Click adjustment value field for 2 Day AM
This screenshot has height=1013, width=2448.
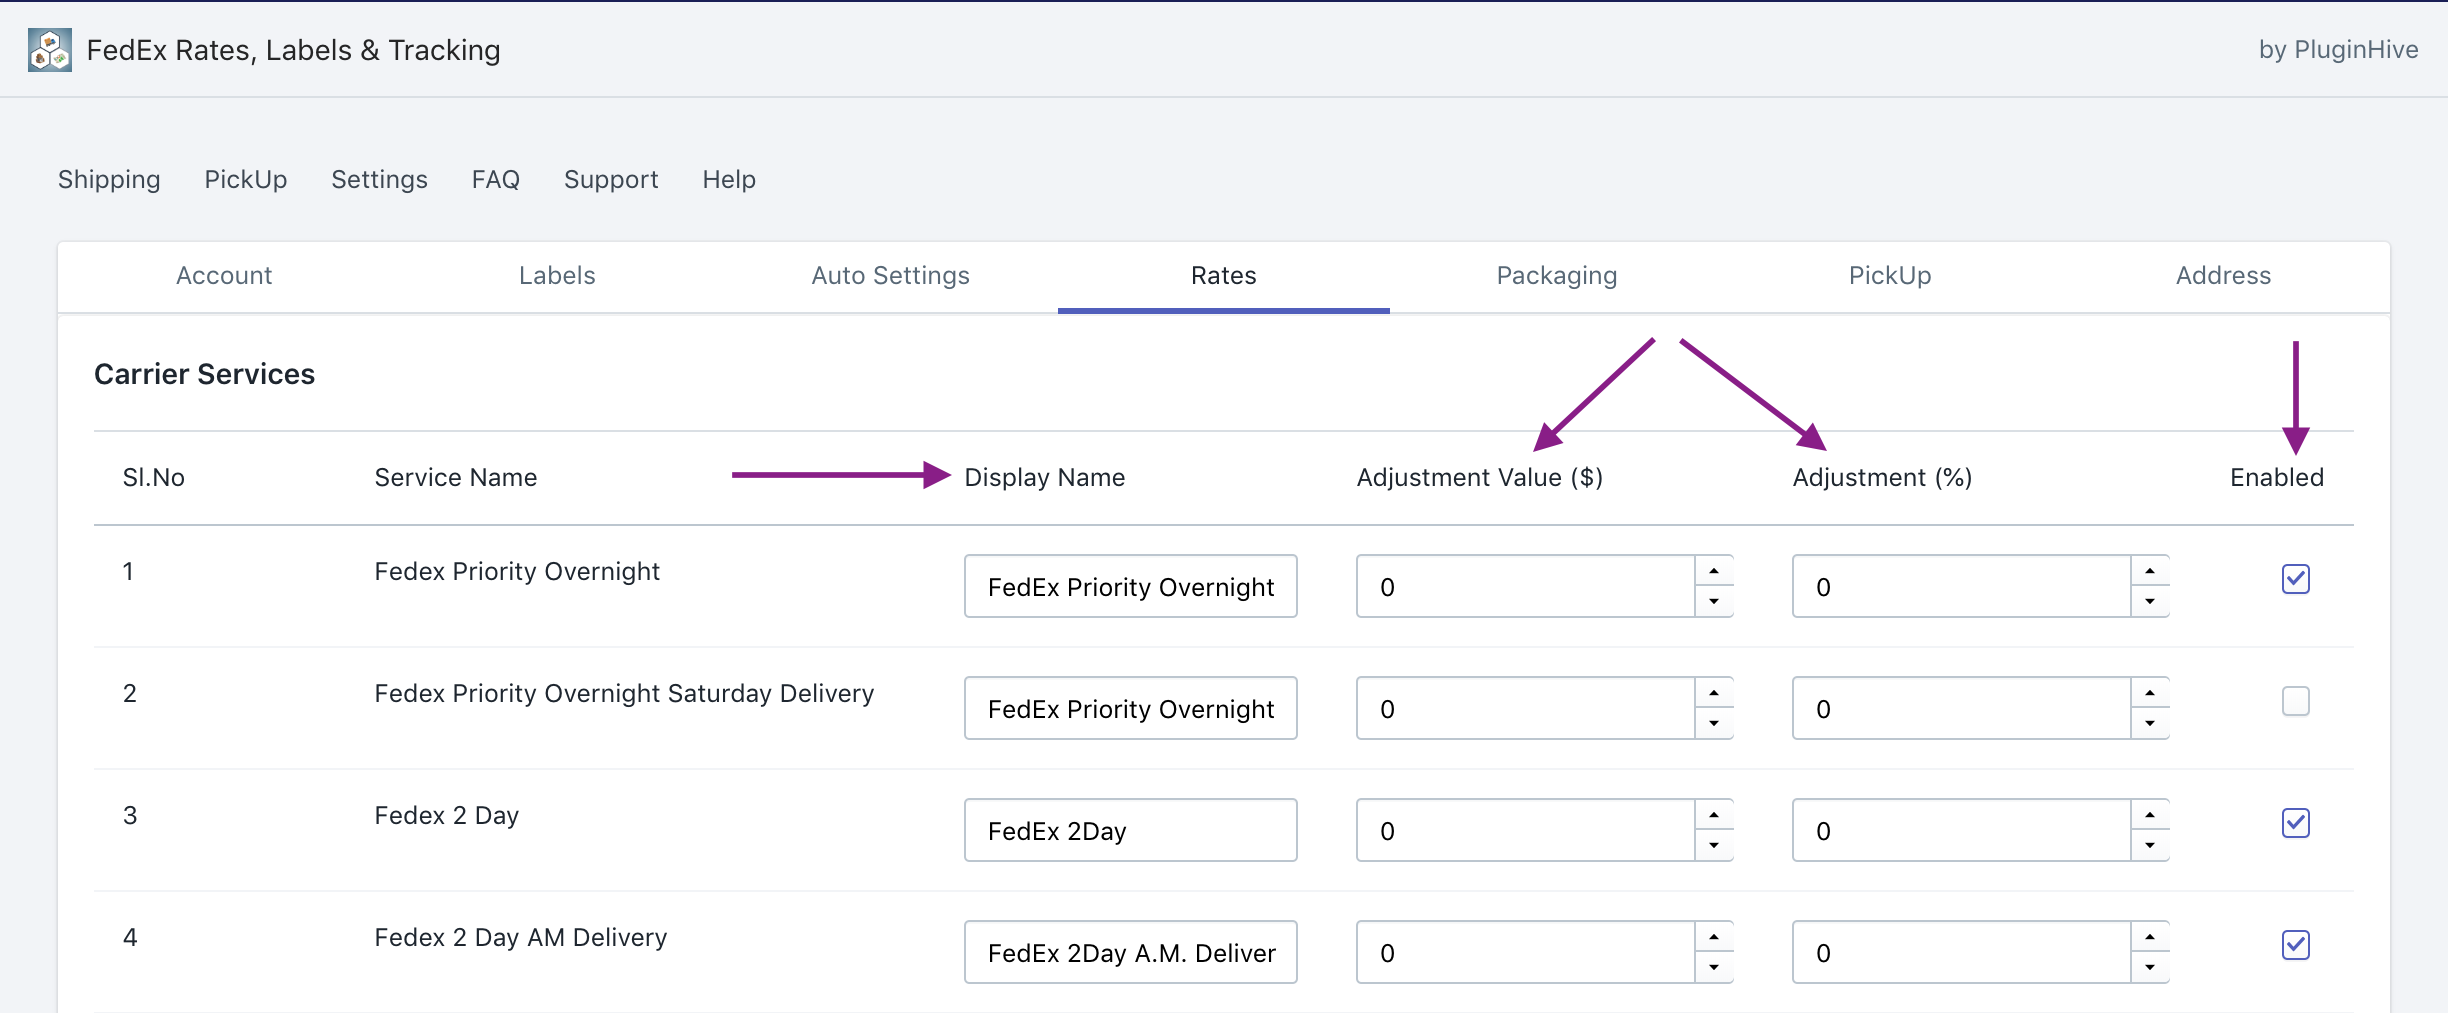pyautogui.click(x=1526, y=952)
